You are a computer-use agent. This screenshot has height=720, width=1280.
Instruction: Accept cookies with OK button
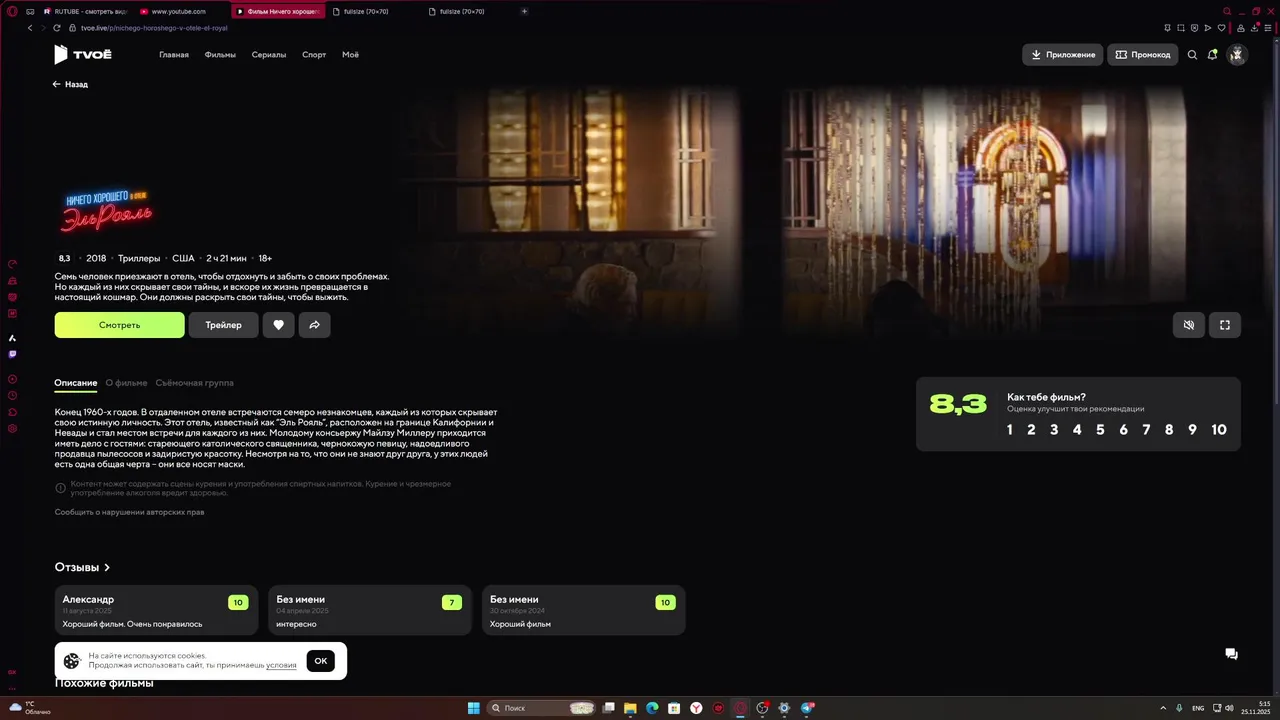(x=321, y=661)
